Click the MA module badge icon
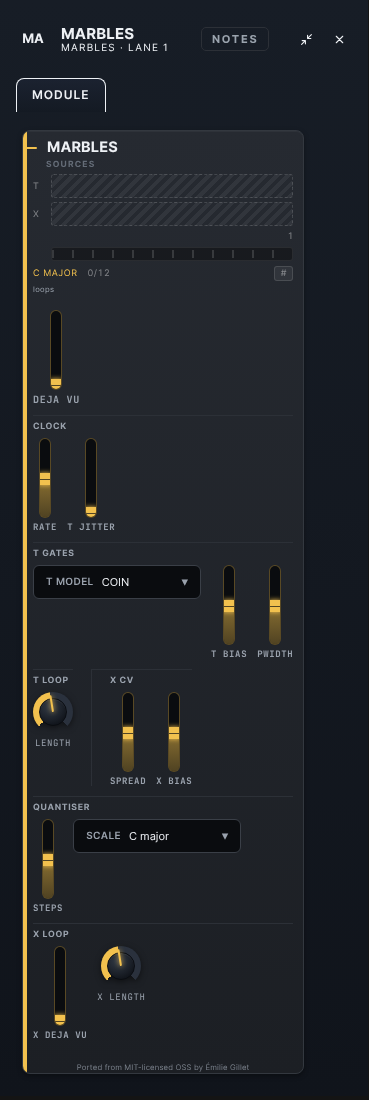Viewport: 369px width, 1100px height. tap(33, 39)
